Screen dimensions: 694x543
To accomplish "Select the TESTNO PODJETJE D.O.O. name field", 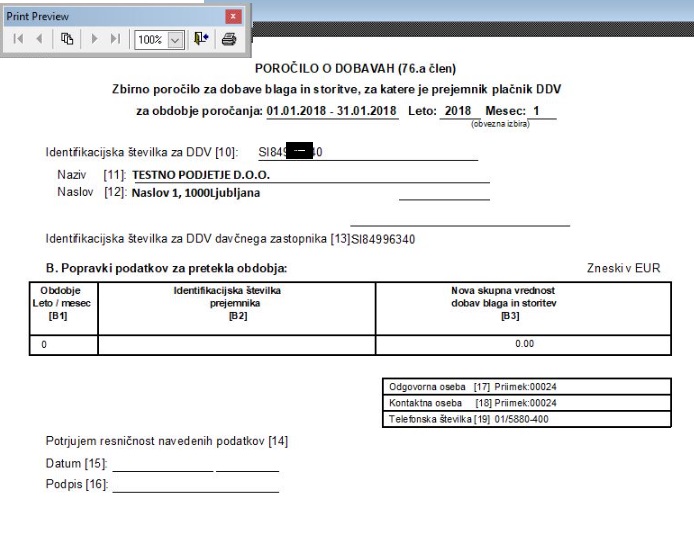I will pyautogui.click(x=311, y=175).
